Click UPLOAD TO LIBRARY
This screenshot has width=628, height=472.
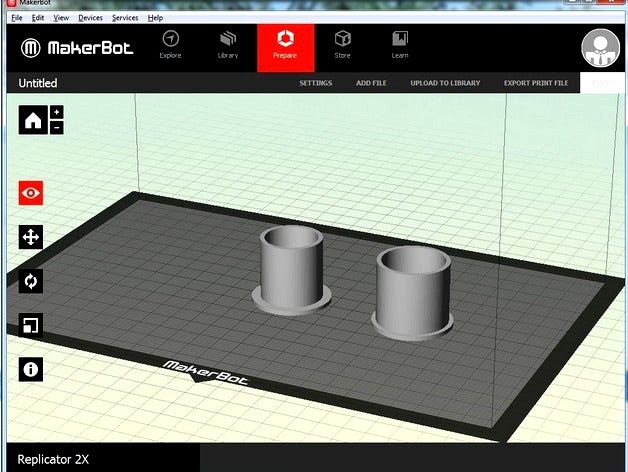tap(445, 83)
